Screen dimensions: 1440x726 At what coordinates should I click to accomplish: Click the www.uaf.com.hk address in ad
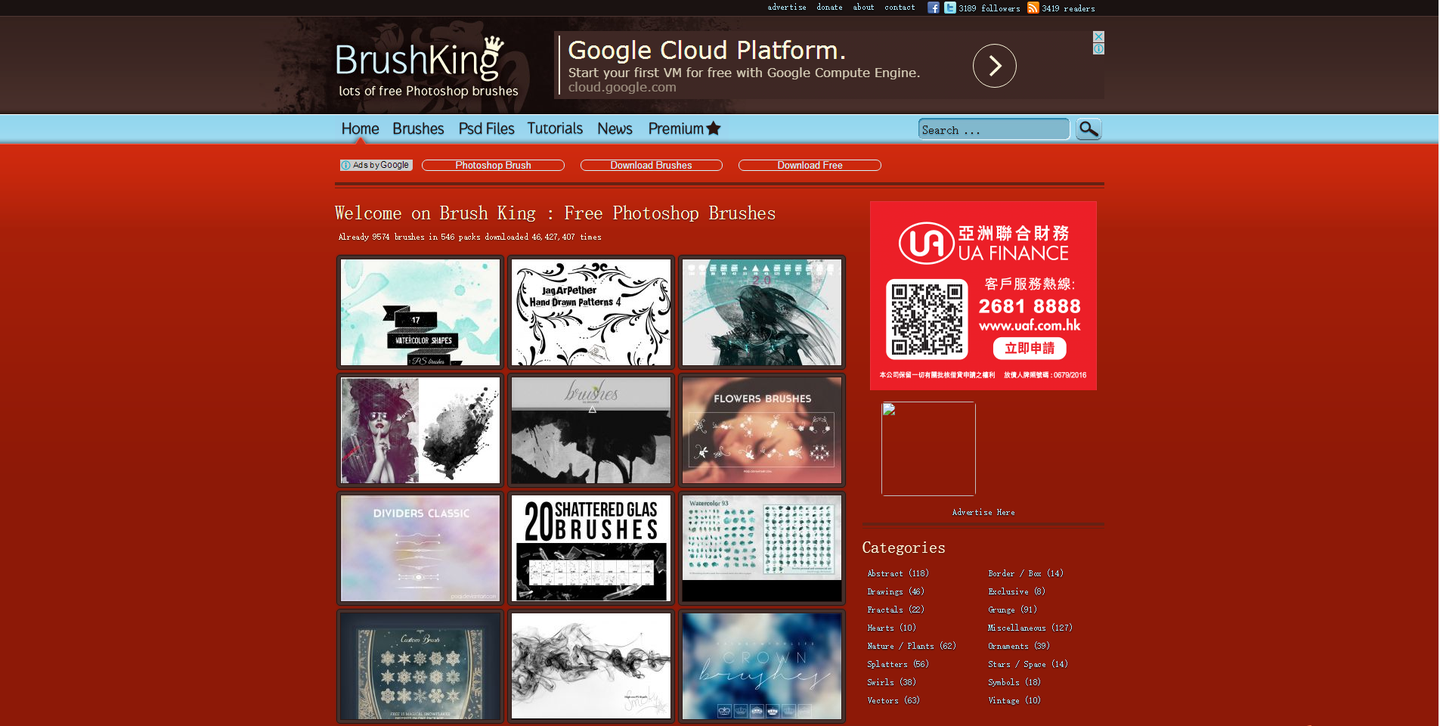click(1029, 325)
